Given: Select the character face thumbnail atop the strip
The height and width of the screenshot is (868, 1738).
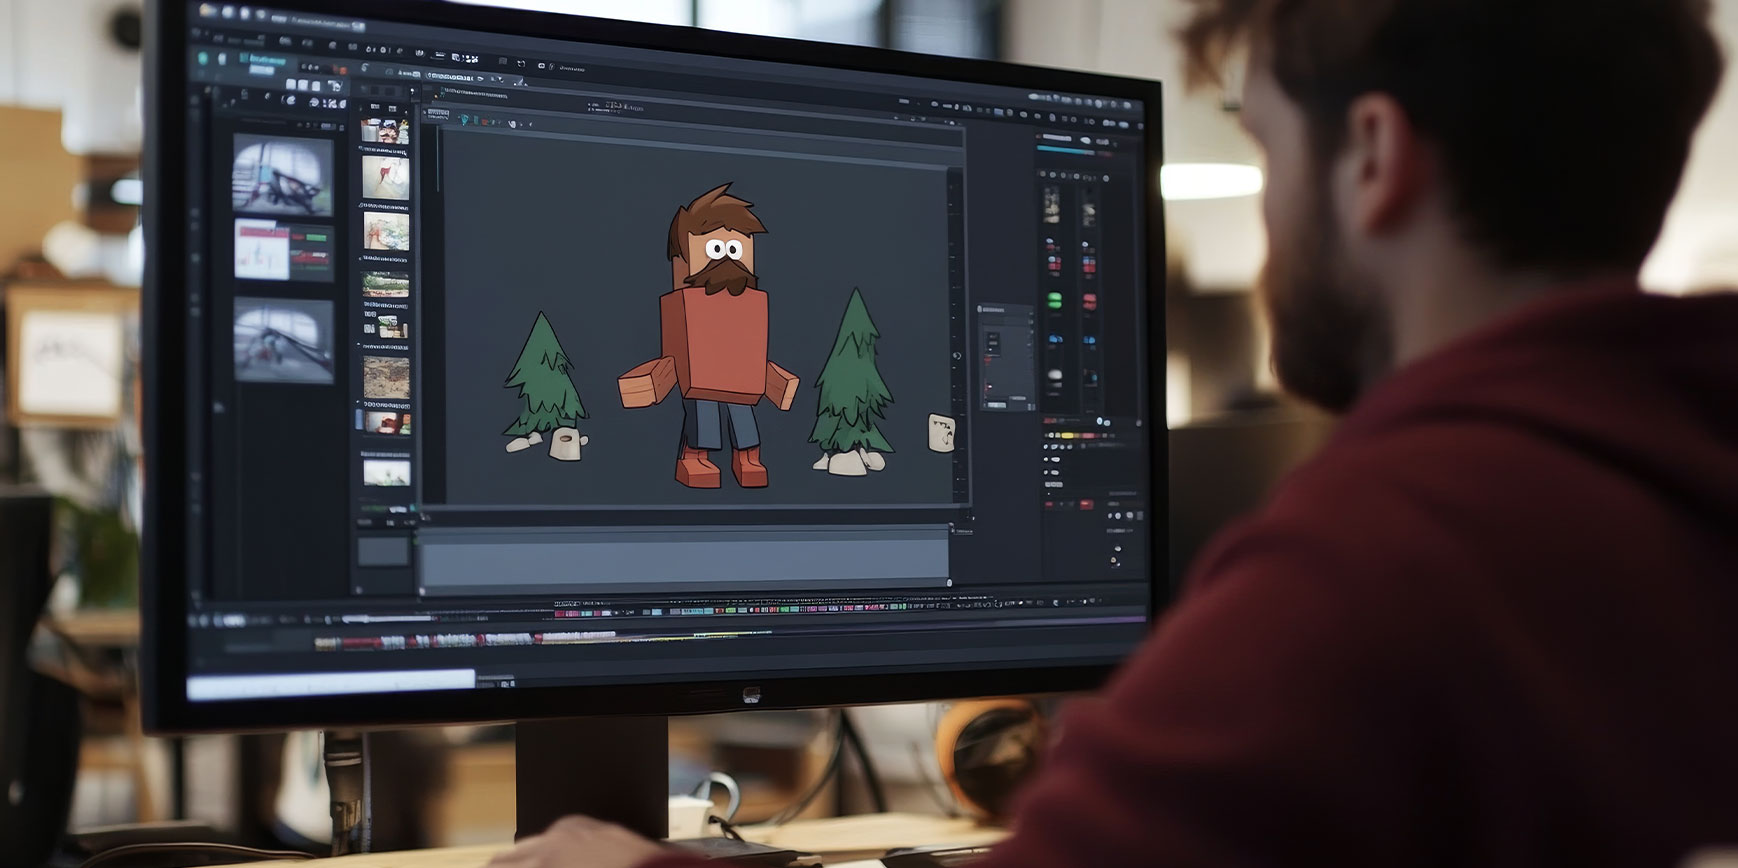Looking at the screenshot, I should 385,133.
